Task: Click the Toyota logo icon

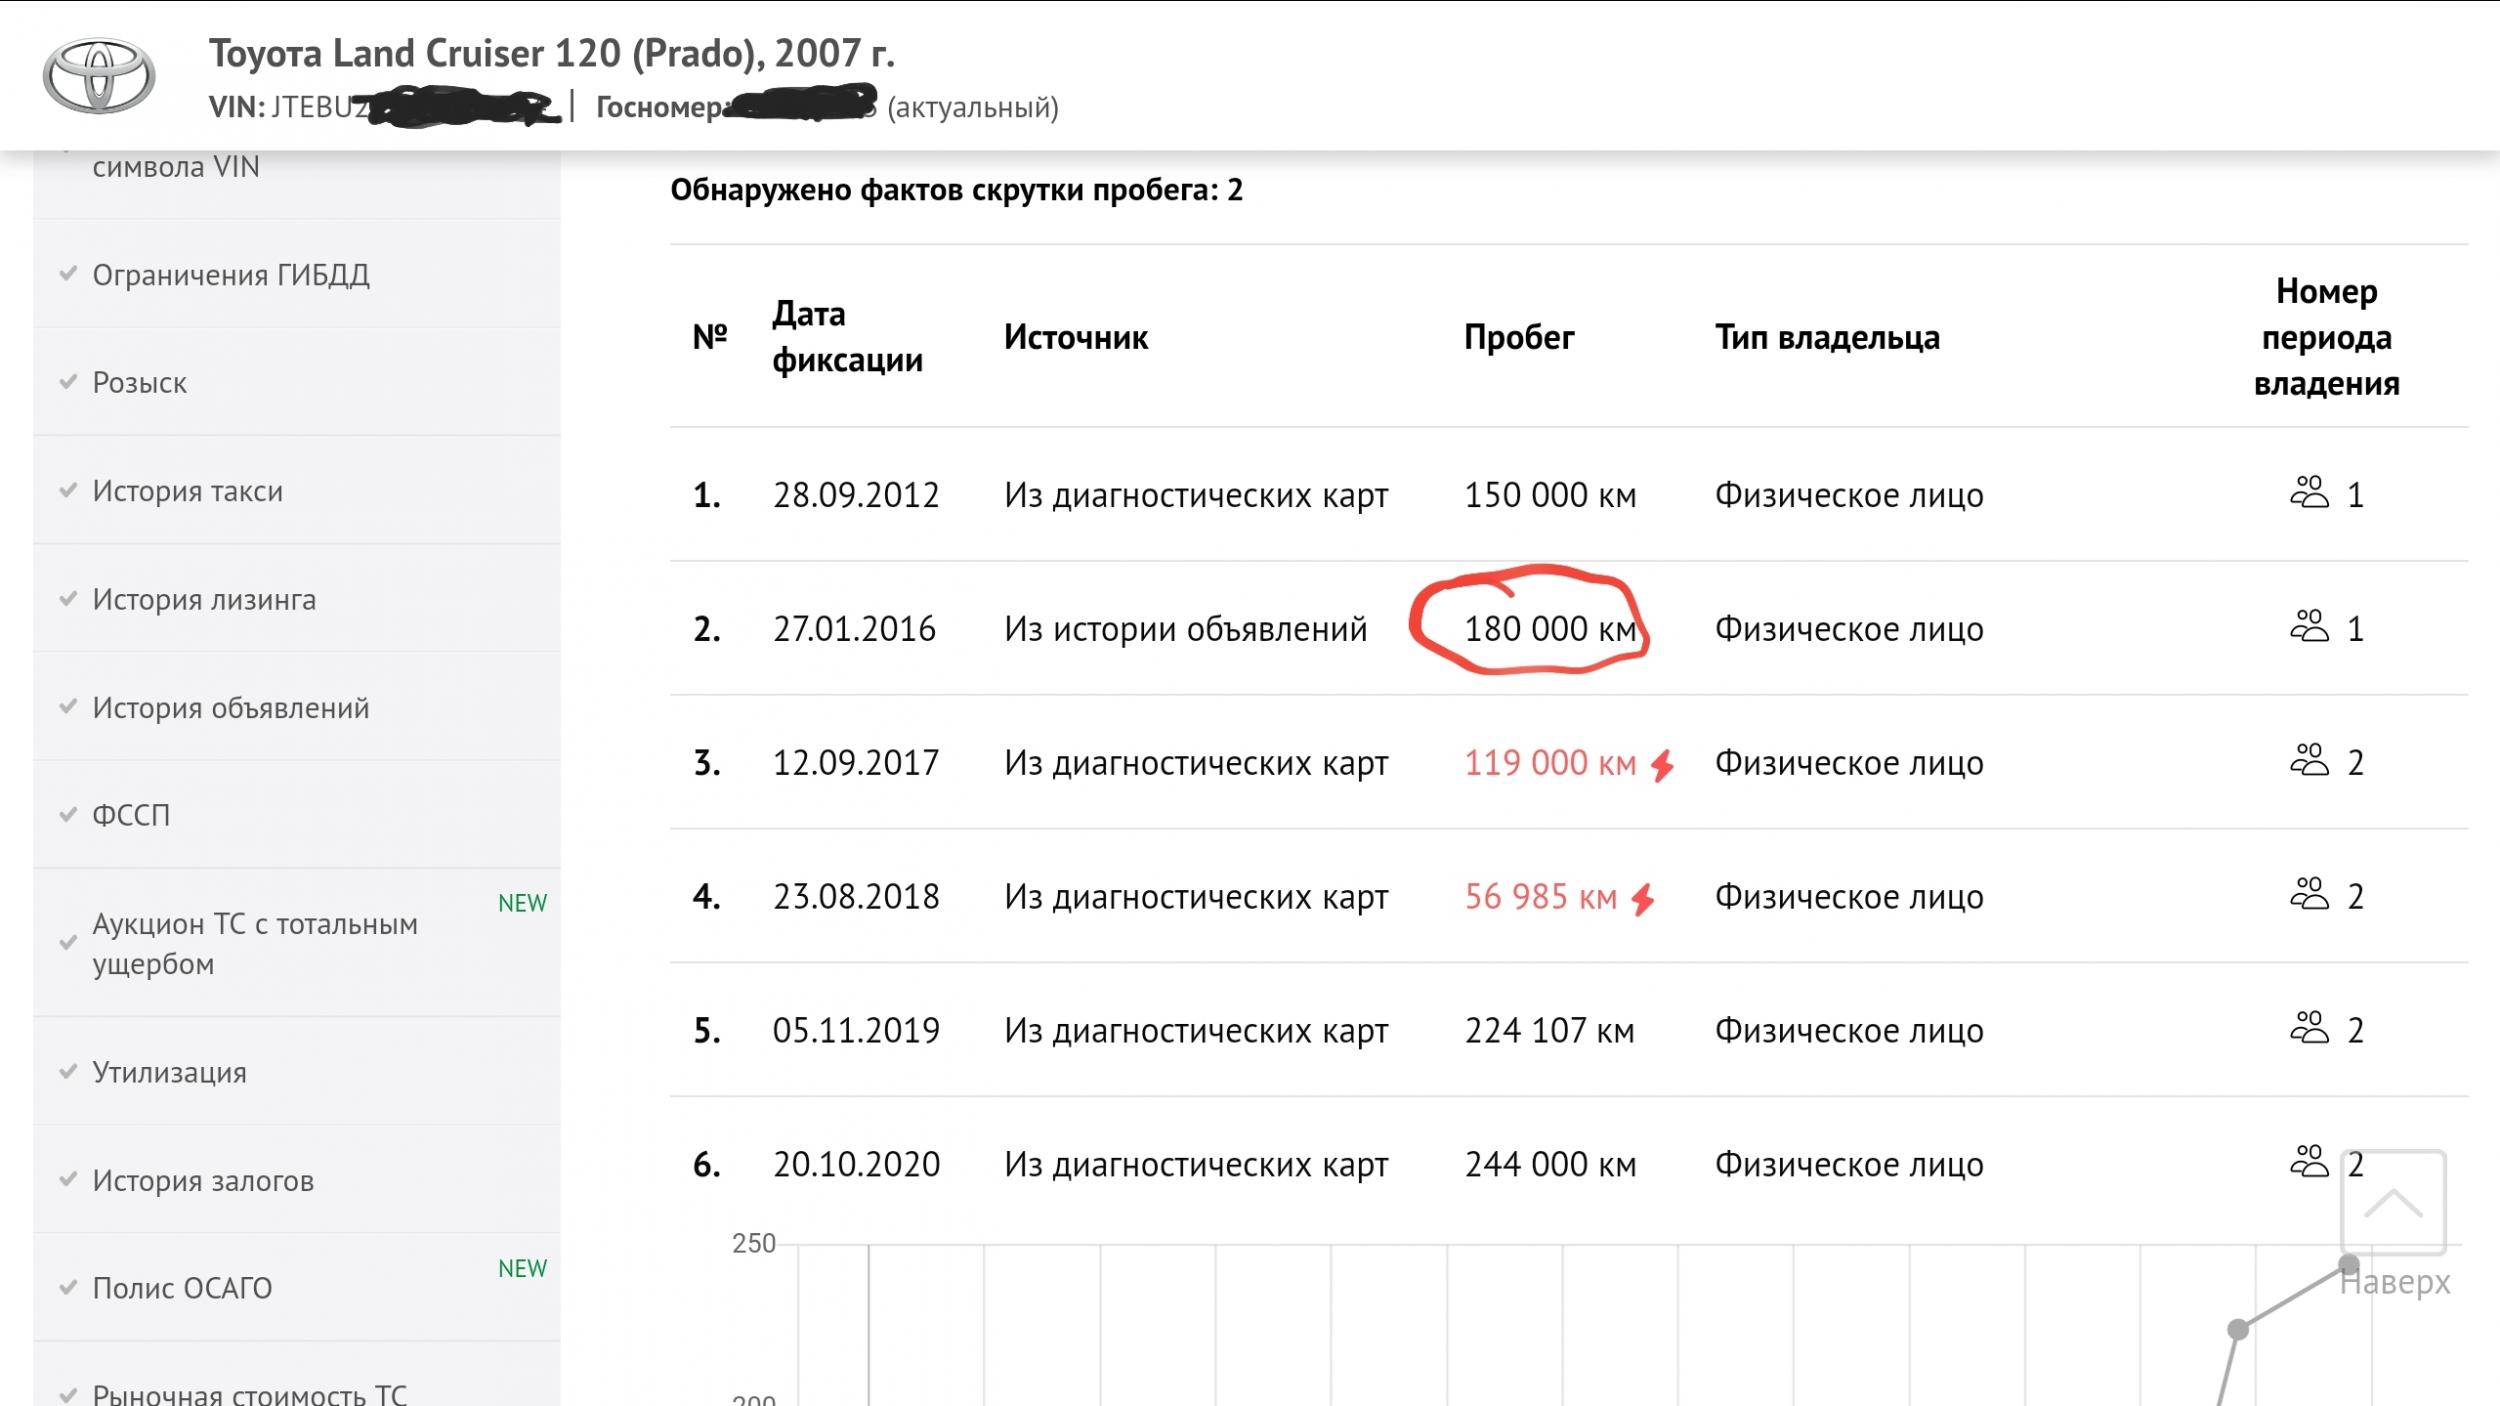Action: coord(98,76)
